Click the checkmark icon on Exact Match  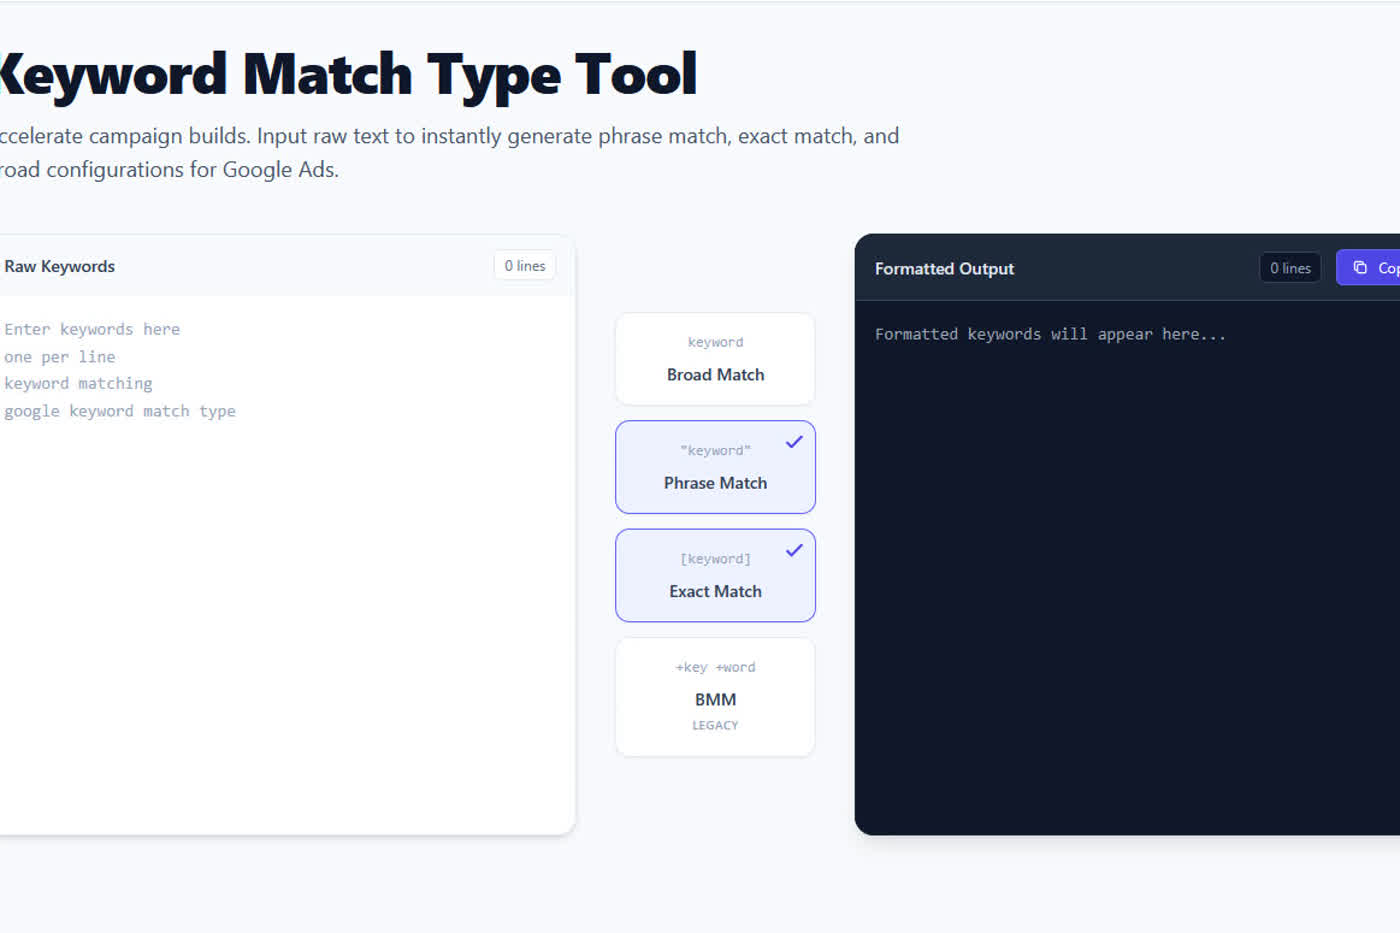click(794, 550)
